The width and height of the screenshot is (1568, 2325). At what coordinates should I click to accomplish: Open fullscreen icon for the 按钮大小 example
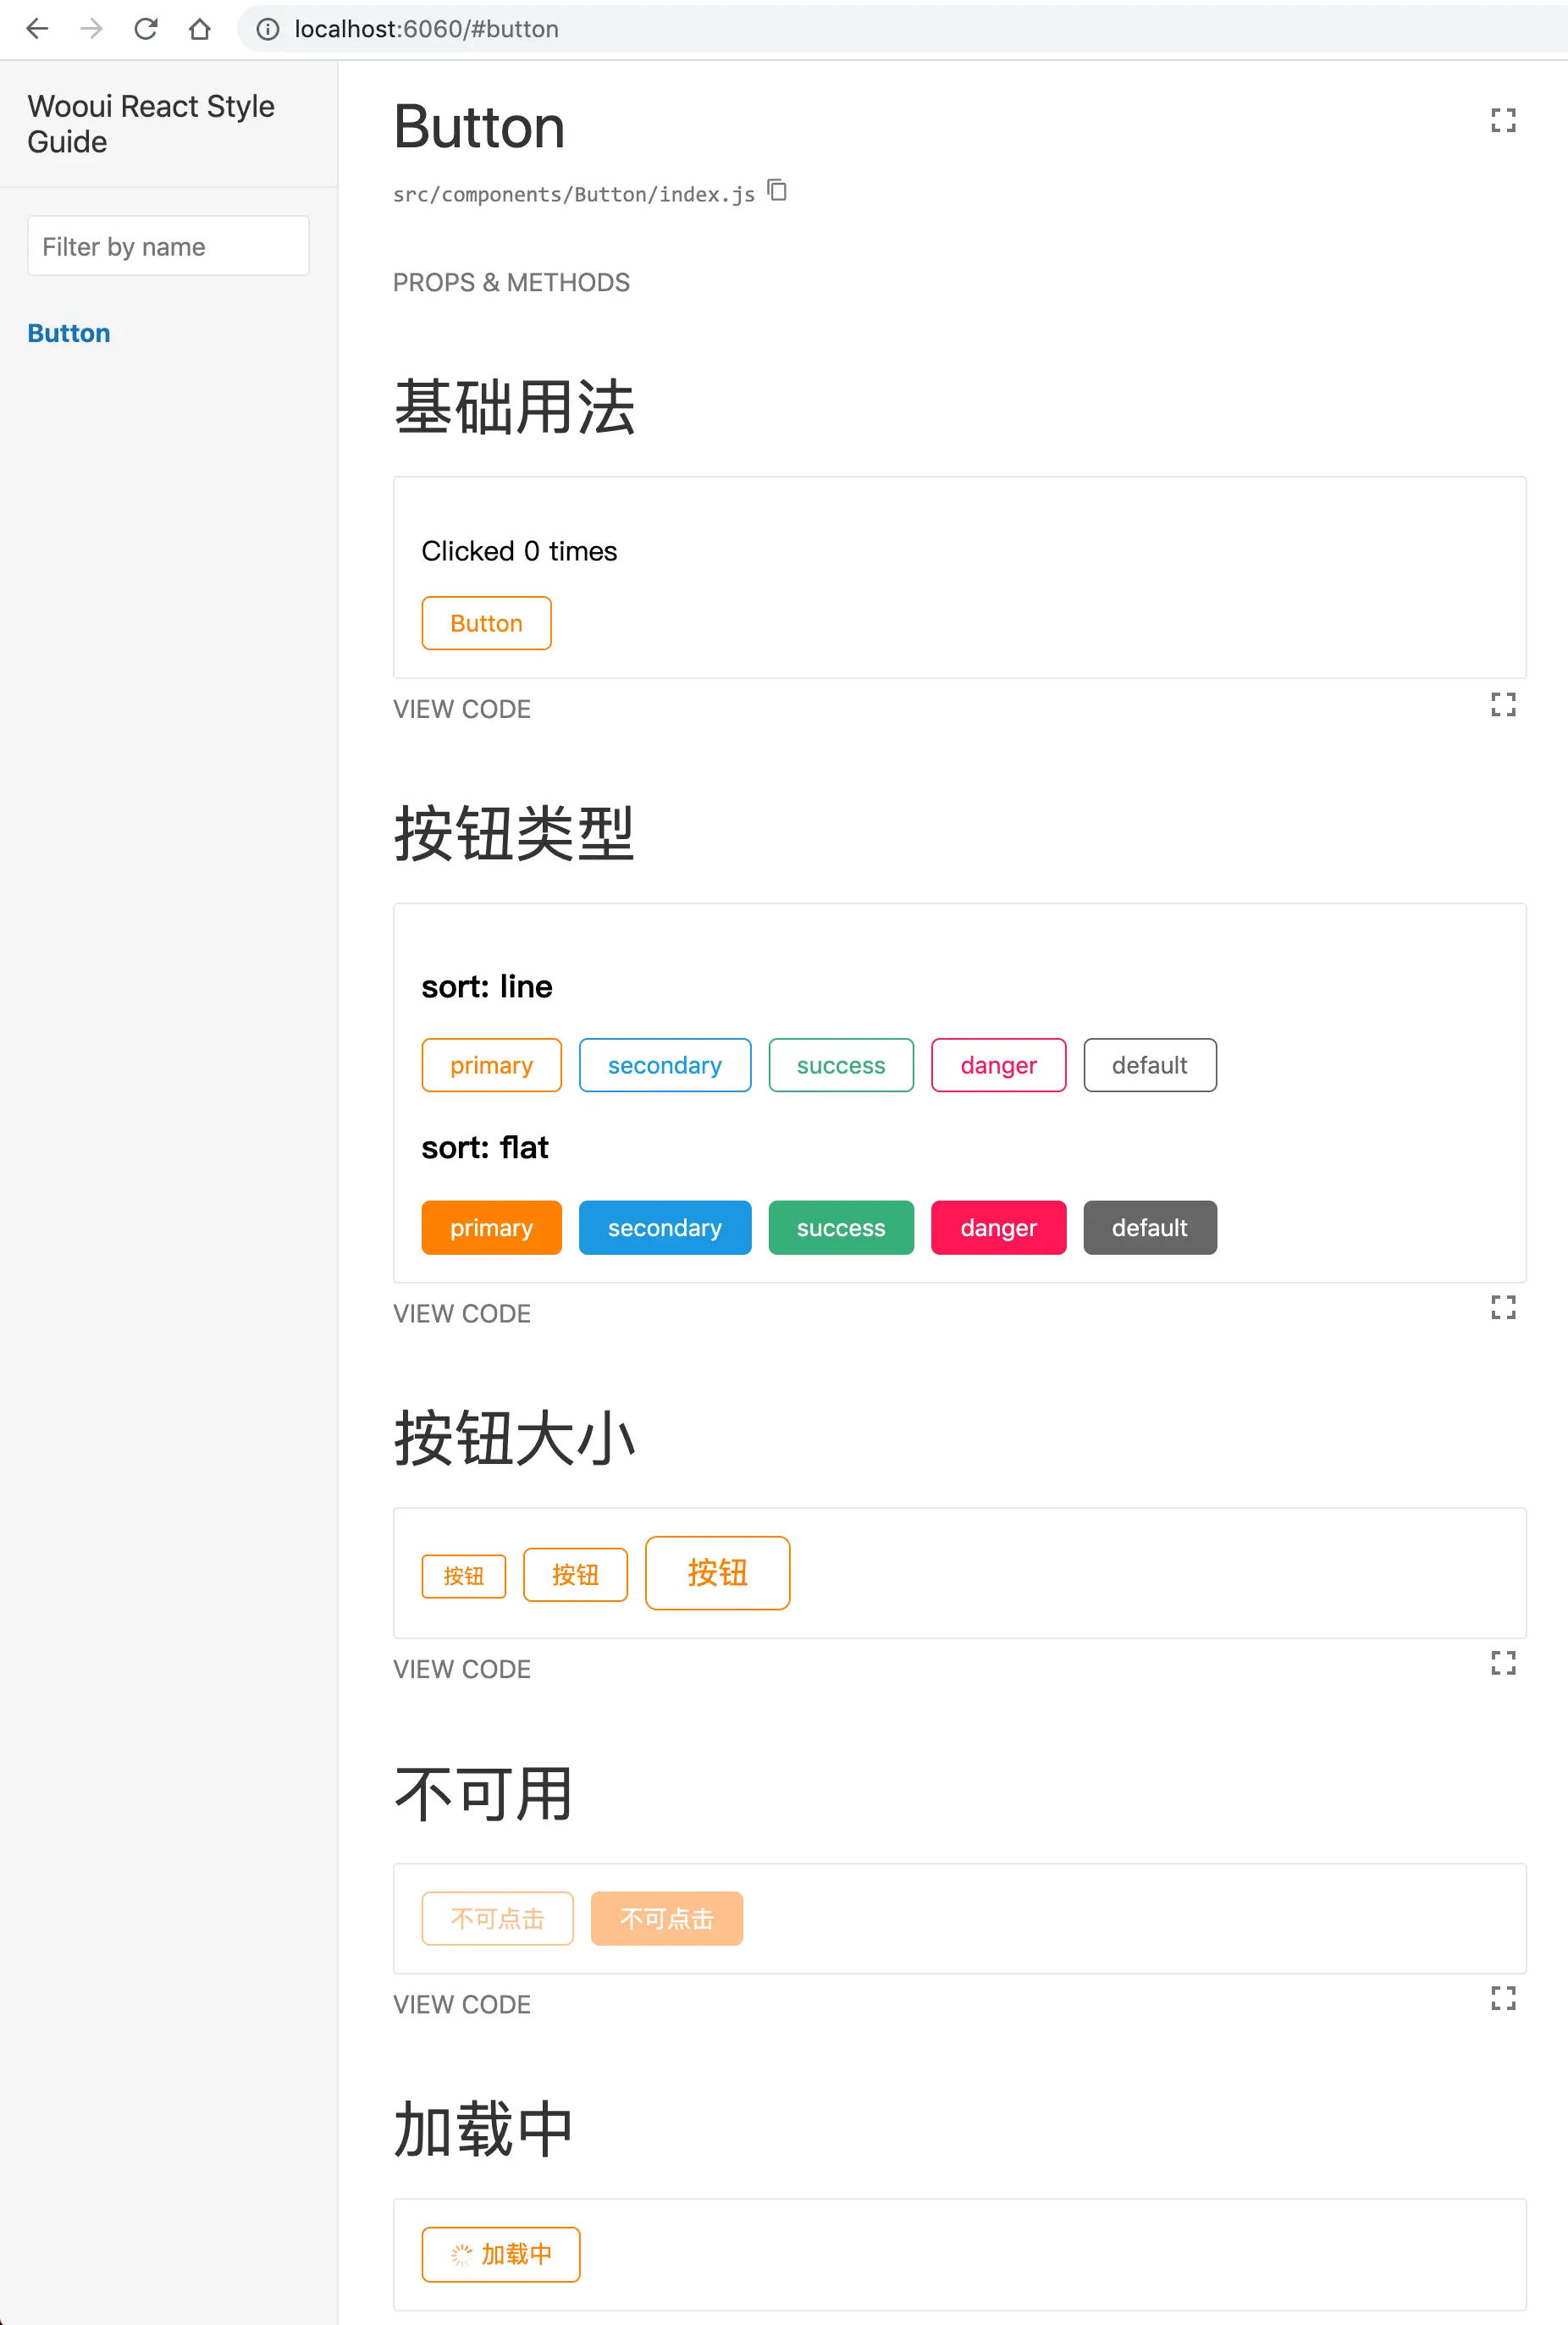click(x=1502, y=1663)
